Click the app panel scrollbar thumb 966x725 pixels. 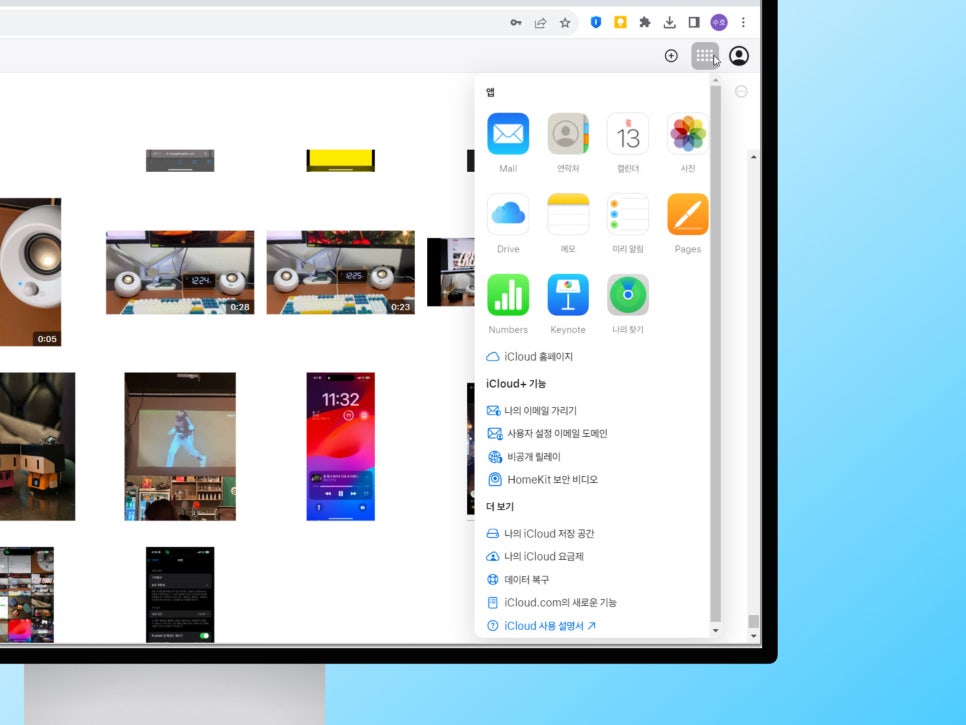(715, 354)
